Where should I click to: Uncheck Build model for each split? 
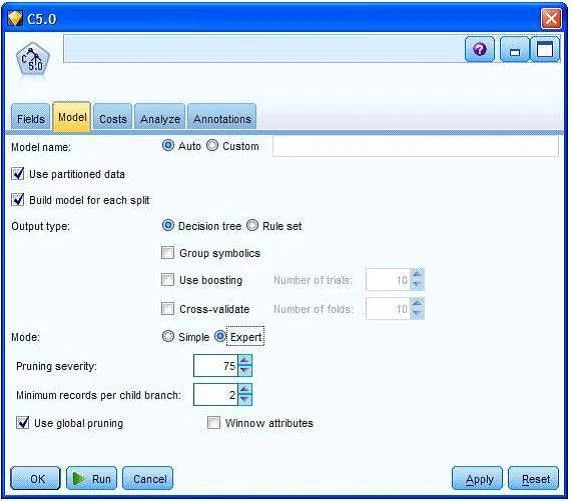pyautogui.click(x=18, y=200)
